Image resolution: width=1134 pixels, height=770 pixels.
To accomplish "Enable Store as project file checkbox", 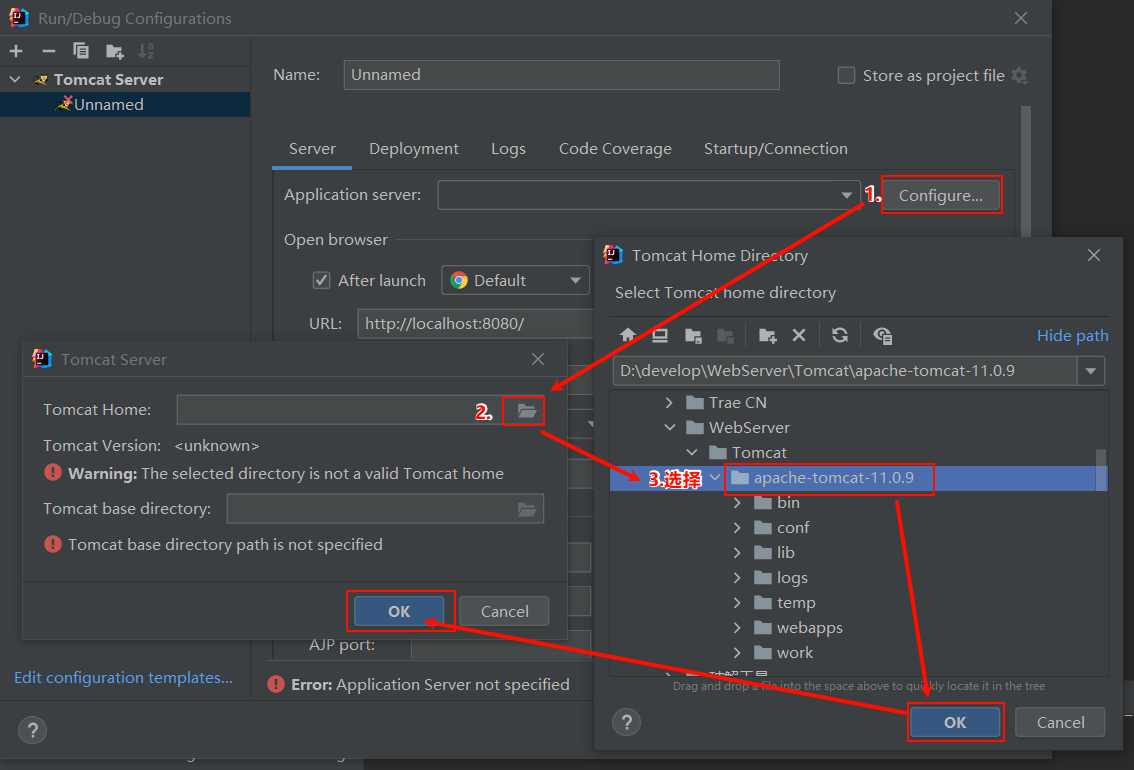I will tap(846, 75).
